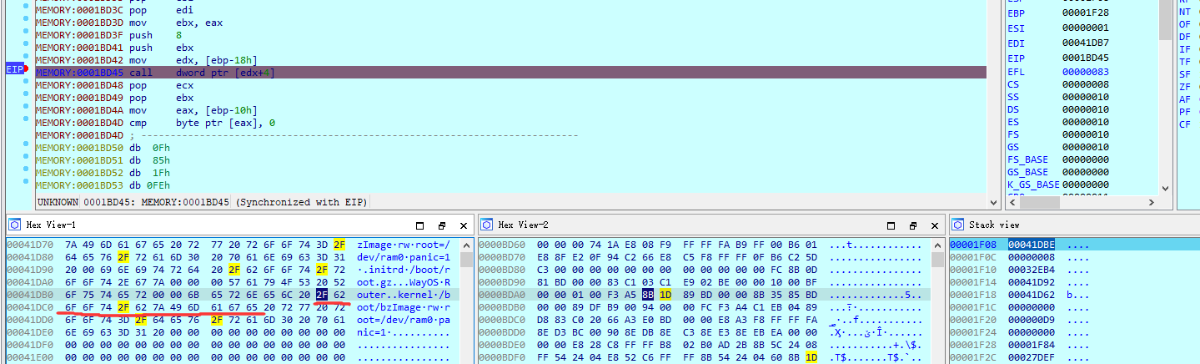Select the Stack view tab title
This screenshot has height=364, width=1200.
coord(994,225)
